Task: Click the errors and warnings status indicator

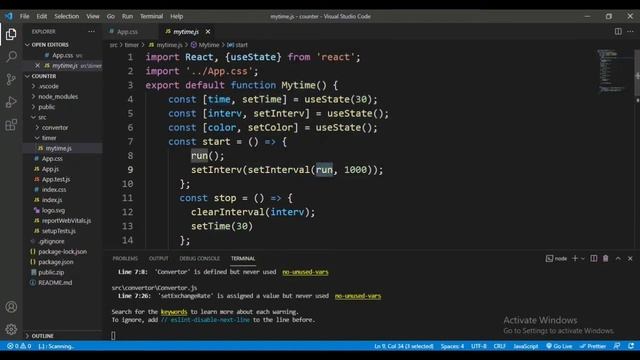Action: [19, 346]
